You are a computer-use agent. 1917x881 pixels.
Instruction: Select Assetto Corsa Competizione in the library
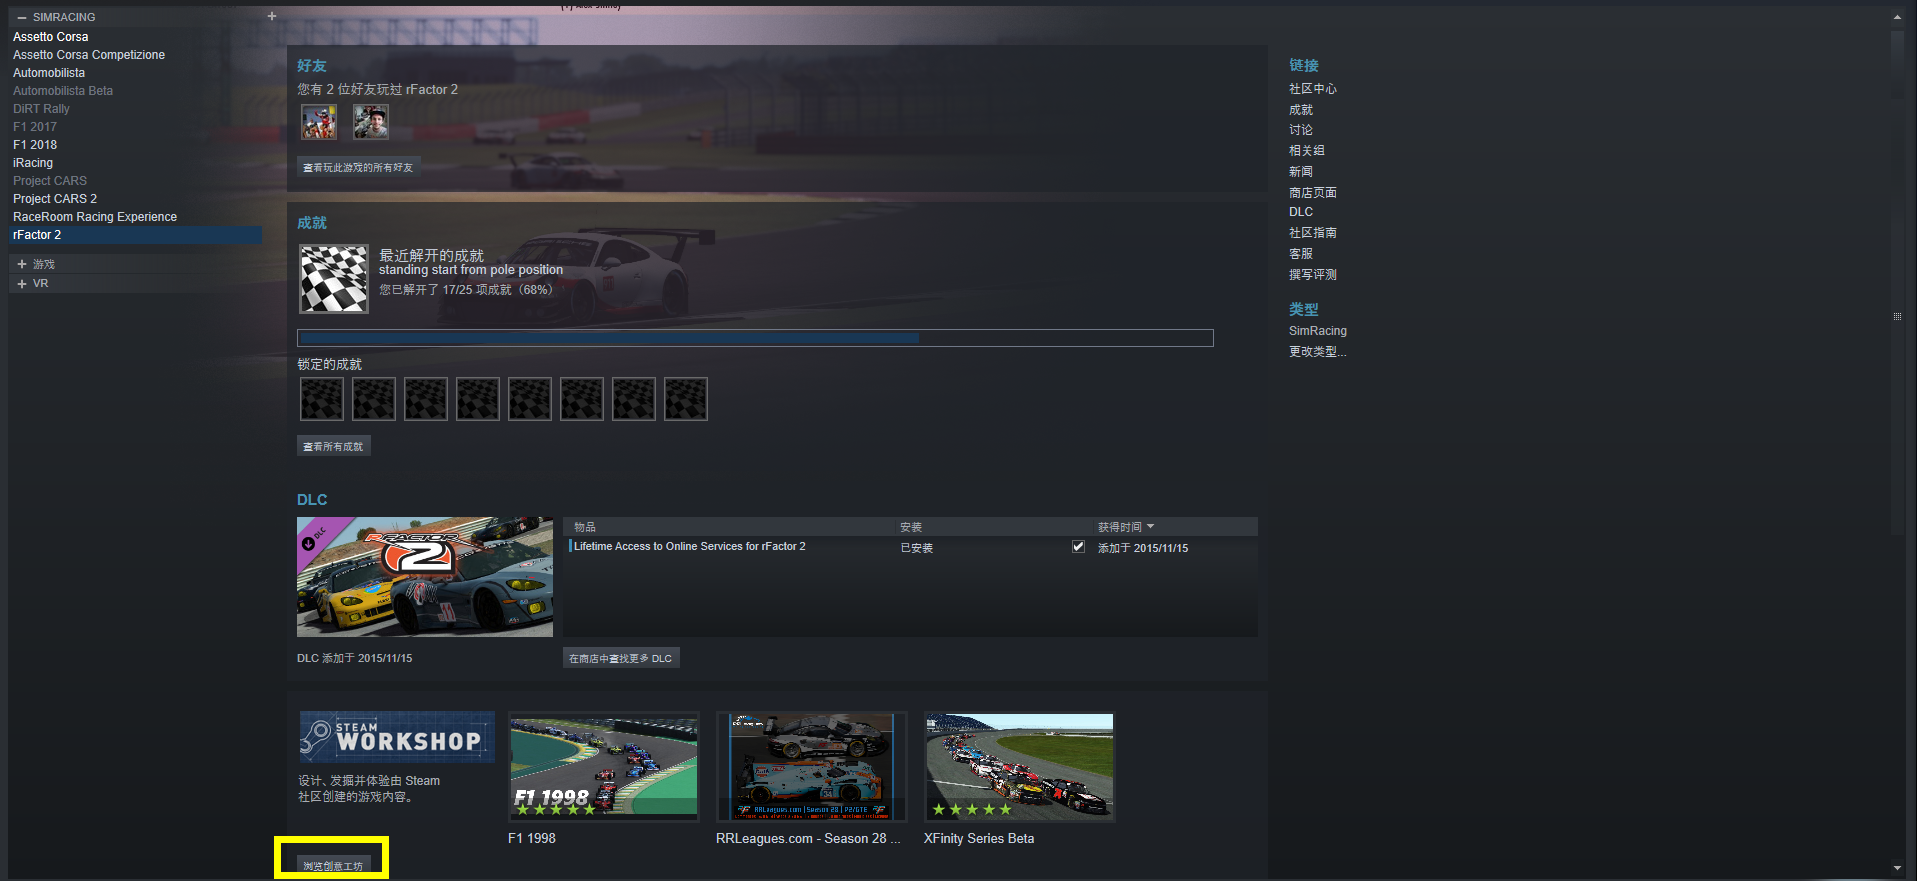(x=89, y=55)
